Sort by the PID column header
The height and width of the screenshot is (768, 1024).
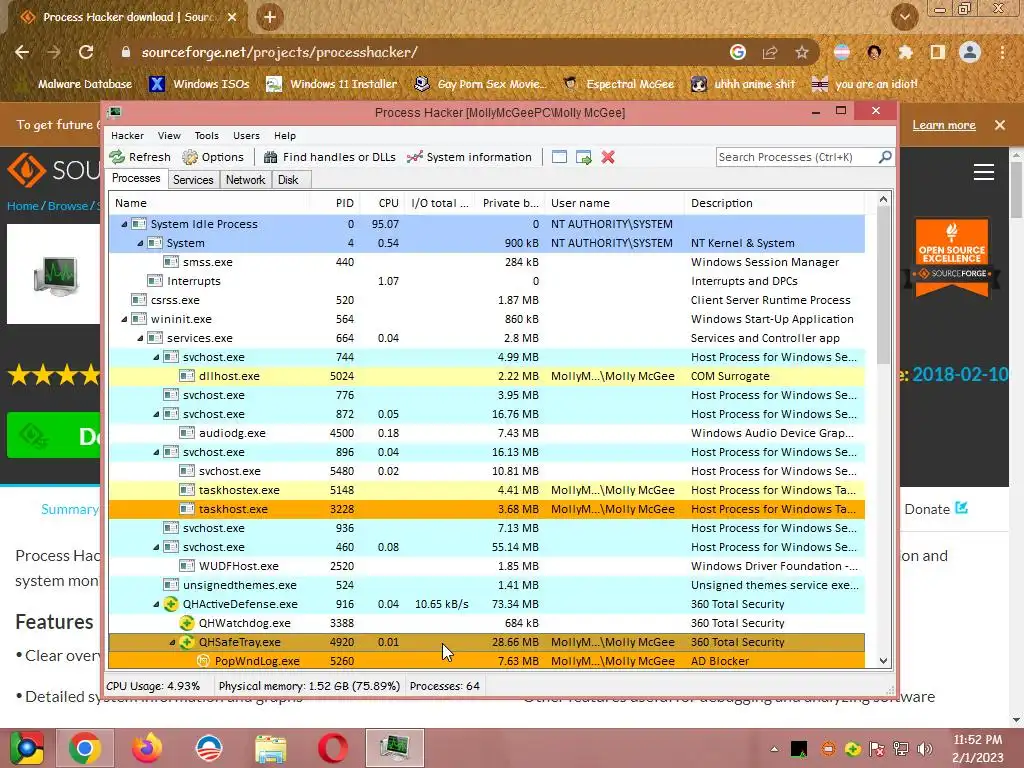334,203
